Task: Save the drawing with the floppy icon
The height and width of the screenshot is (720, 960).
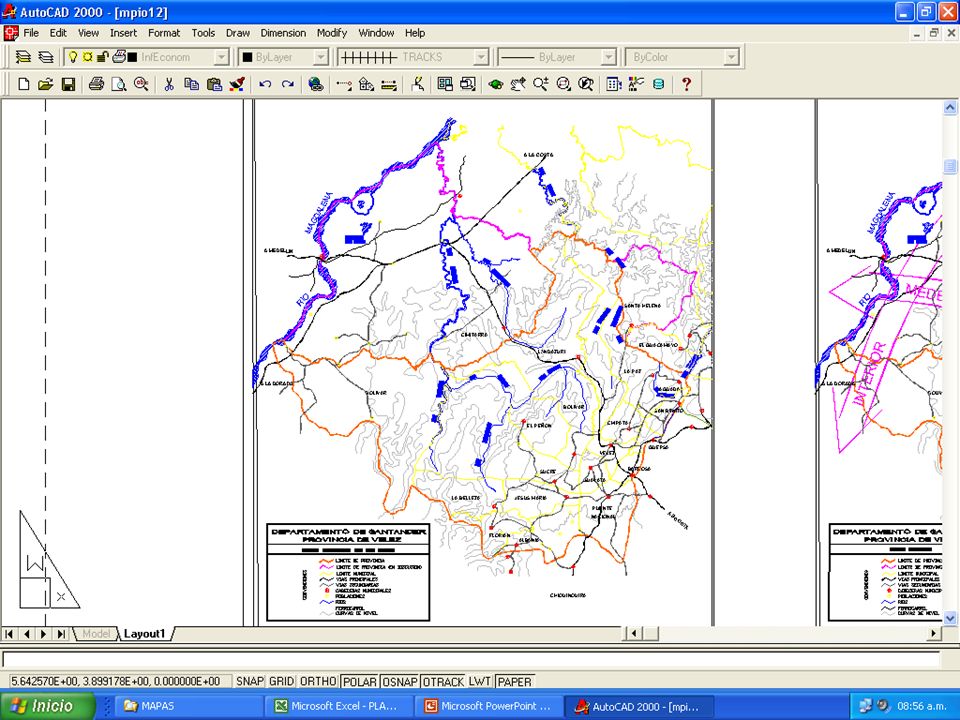Action: coord(68,84)
